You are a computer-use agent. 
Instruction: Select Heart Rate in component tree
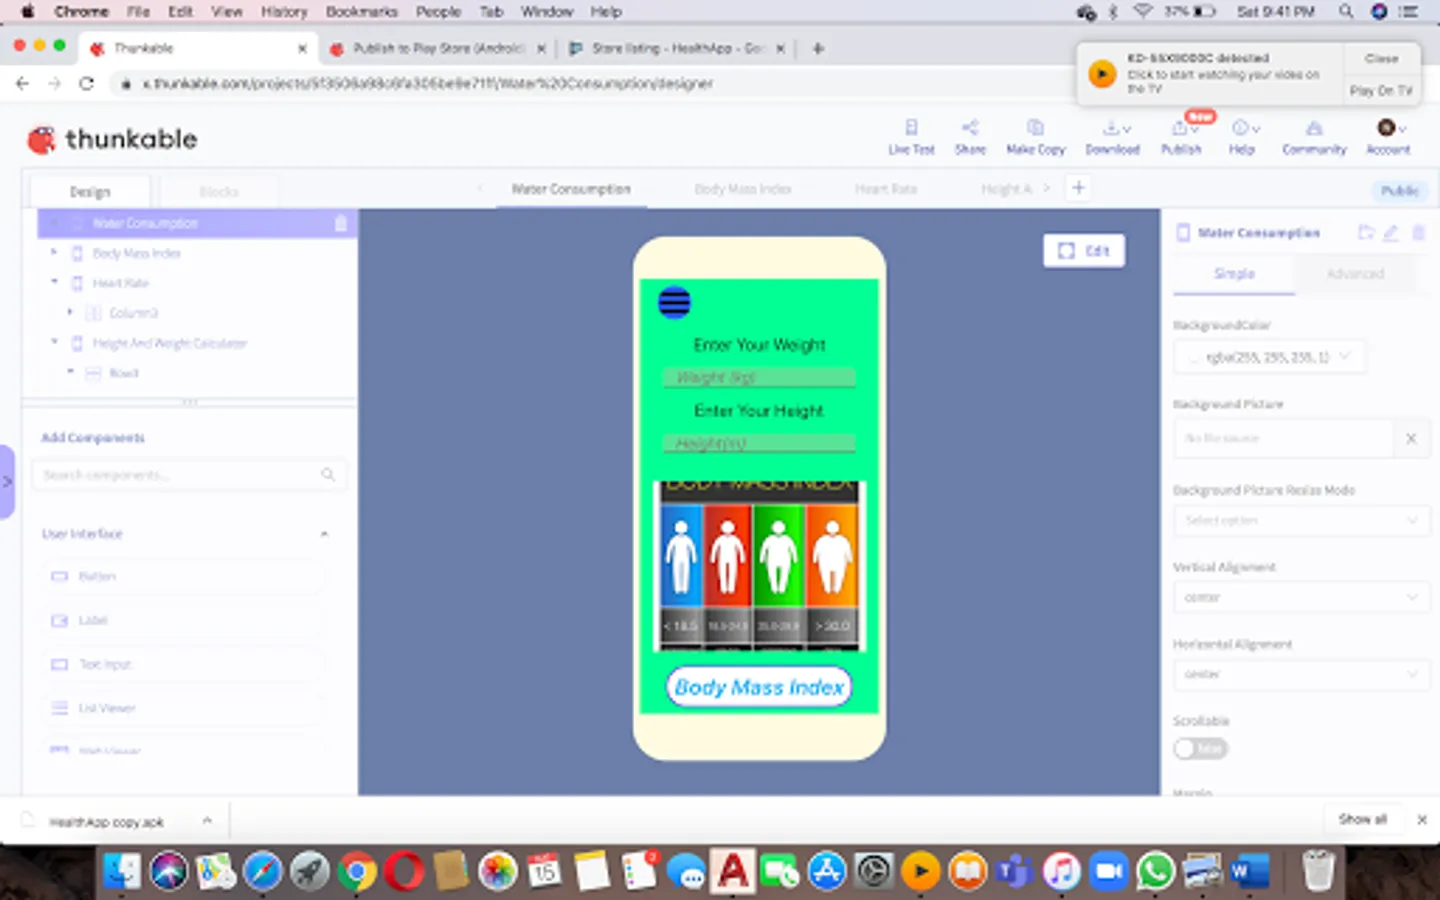(x=120, y=283)
